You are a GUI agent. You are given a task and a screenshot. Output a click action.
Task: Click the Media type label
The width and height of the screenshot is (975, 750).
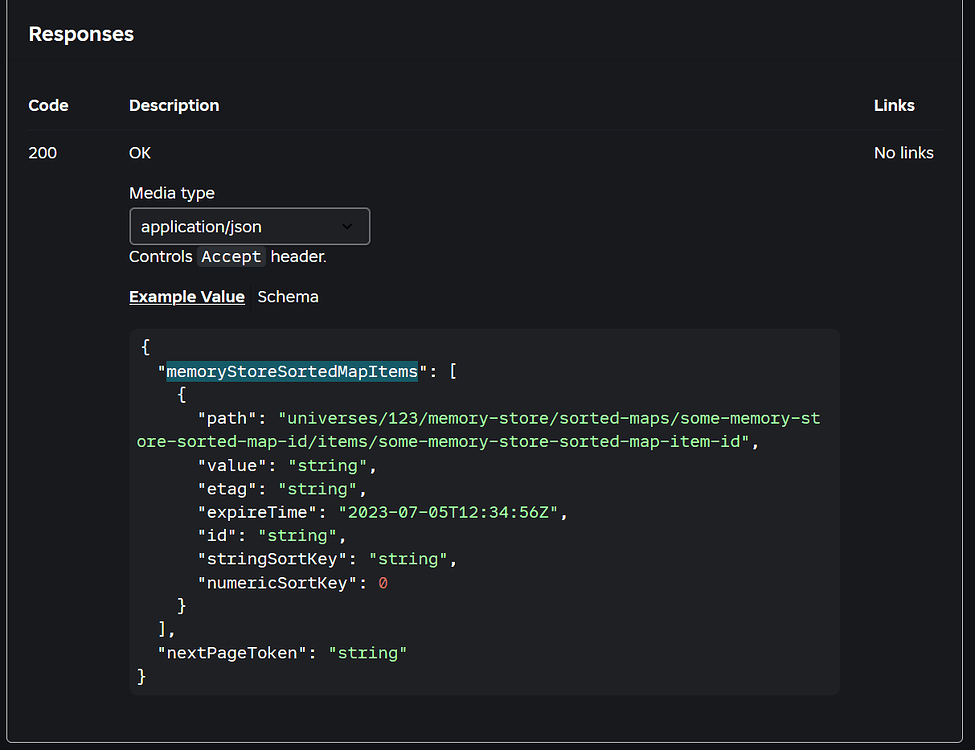coord(172,193)
